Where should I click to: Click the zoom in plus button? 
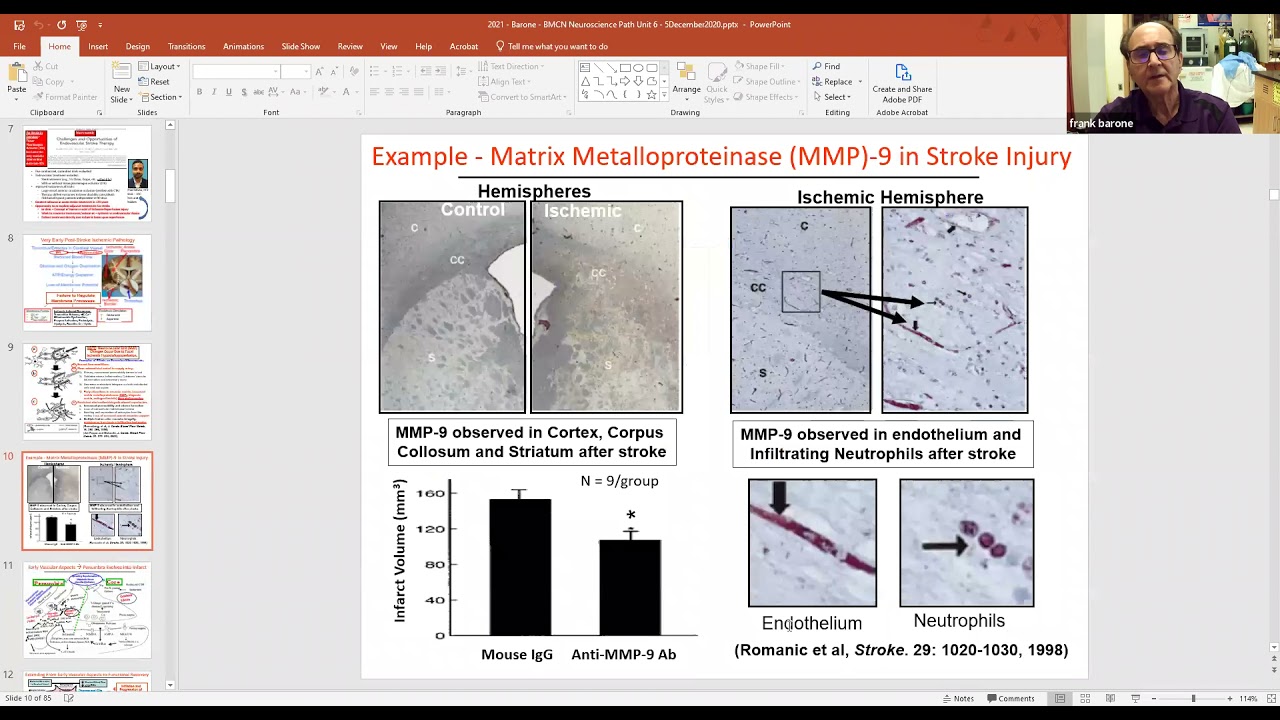click(1229, 698)
